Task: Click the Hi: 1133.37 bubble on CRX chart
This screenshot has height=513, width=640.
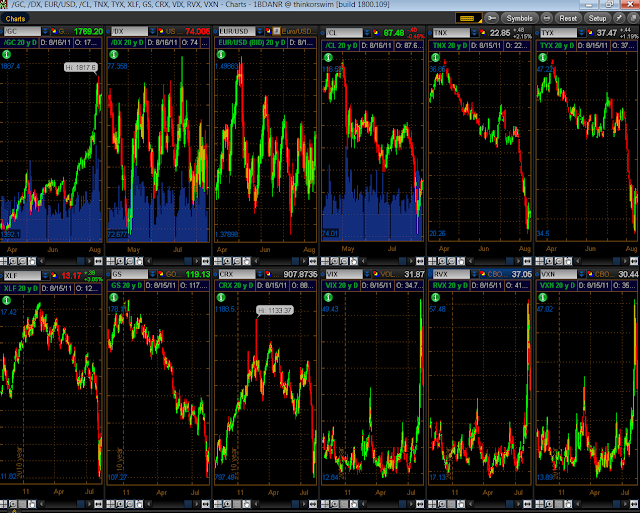Action: [x=275, y=311]
